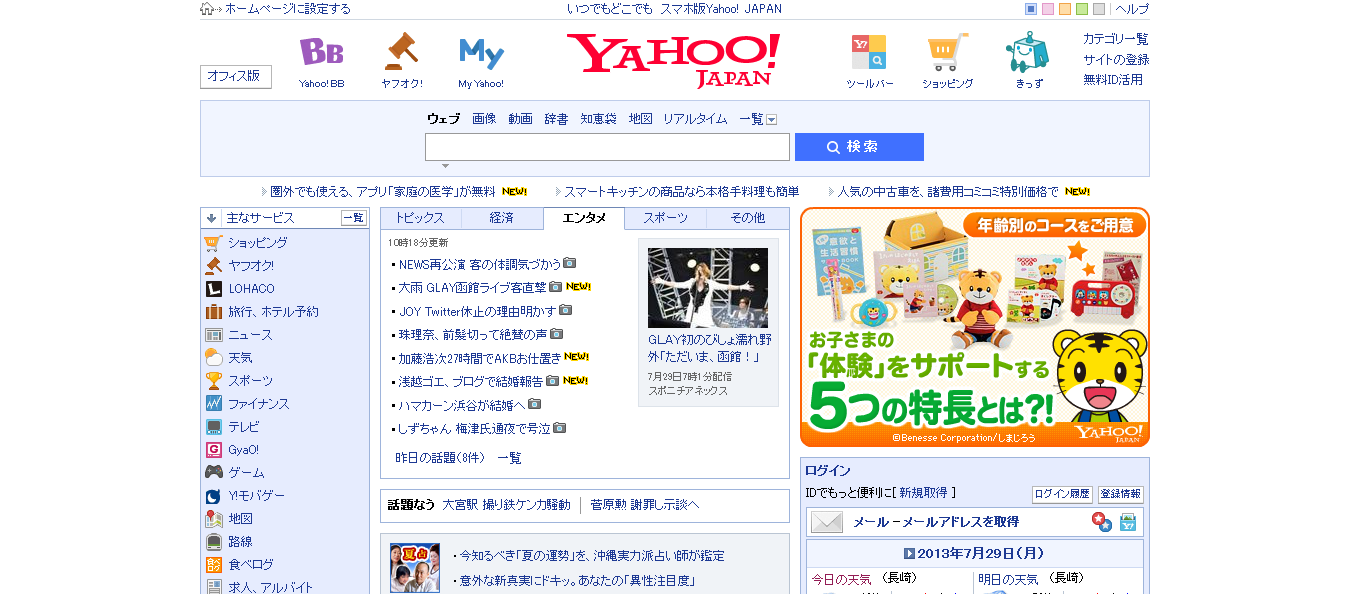The image size is (1349, 594).
Task: Click the 新規取得 link in login box
Action: click(923, 493)
